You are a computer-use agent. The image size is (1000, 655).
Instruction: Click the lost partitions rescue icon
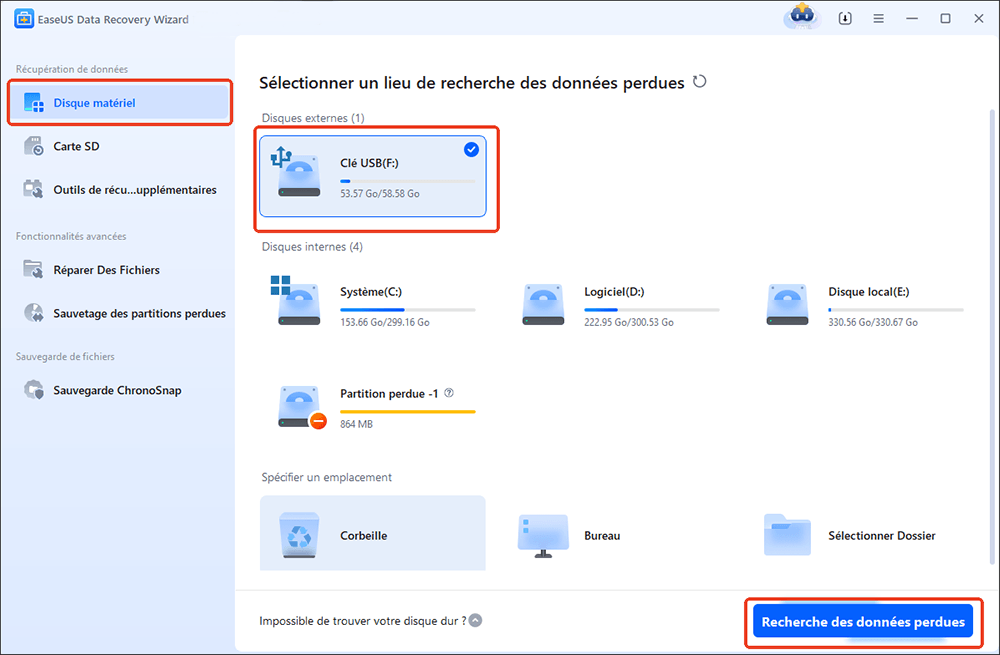[33, 313]
